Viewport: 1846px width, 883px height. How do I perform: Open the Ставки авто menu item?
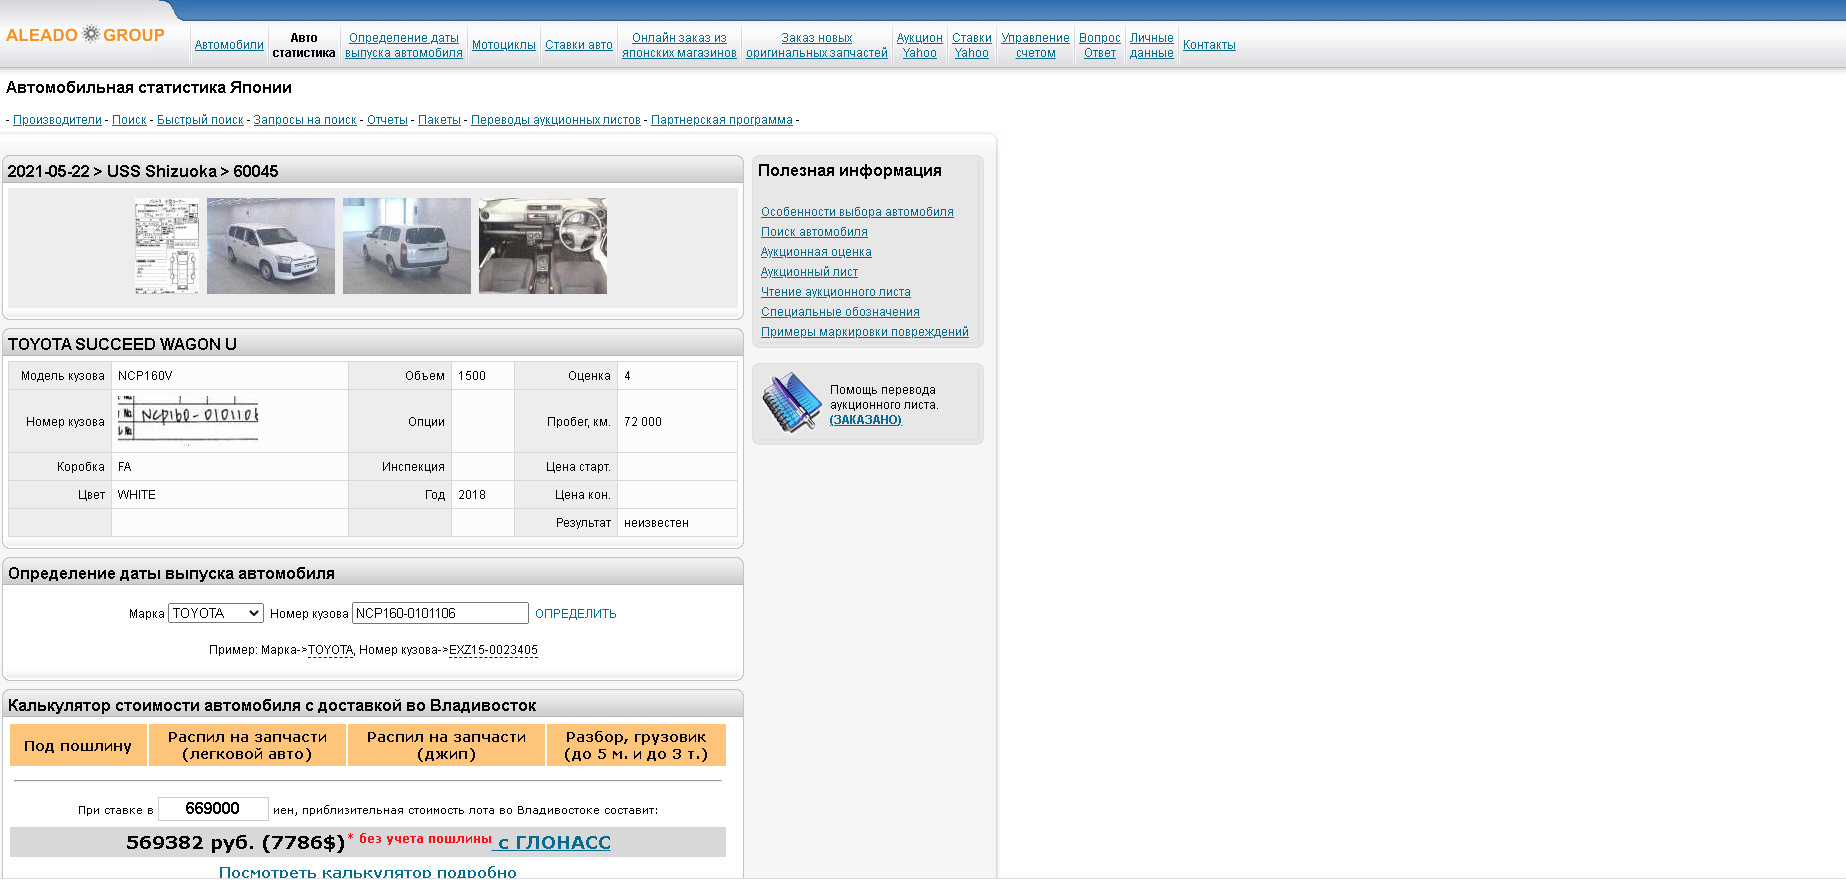[579, 45]
